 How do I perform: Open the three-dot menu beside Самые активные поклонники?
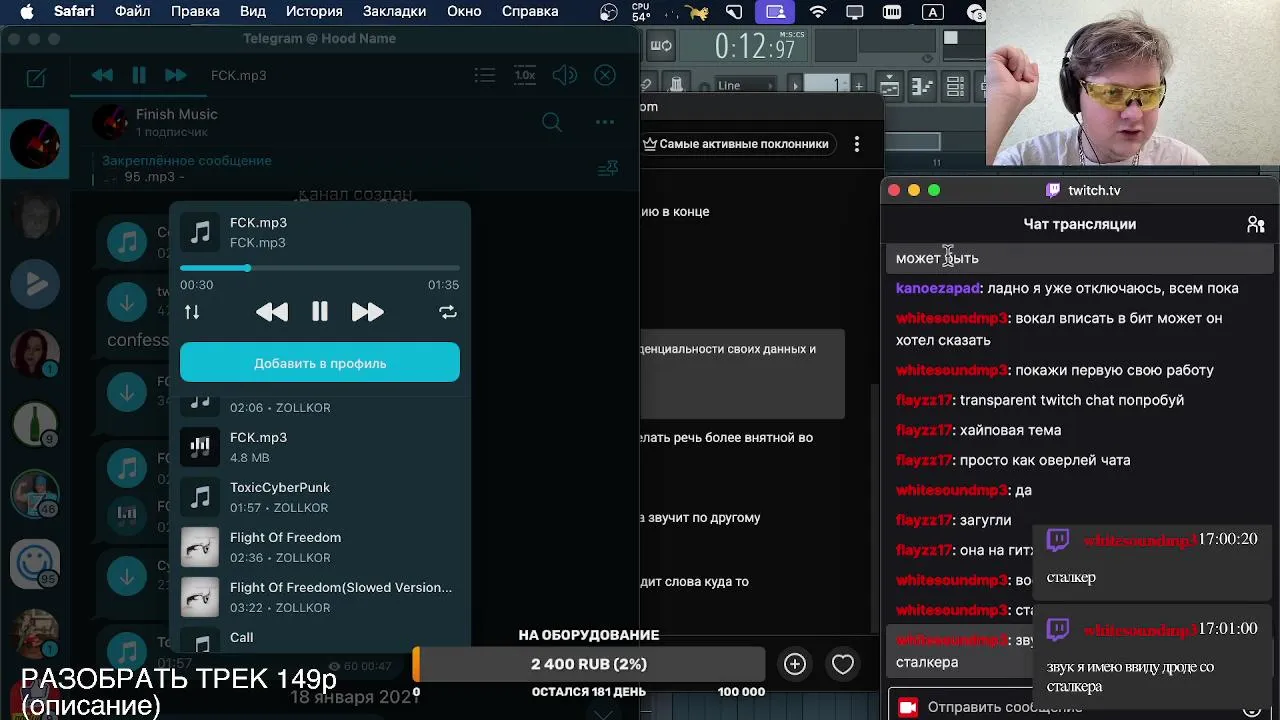click(x=857, y=144)
